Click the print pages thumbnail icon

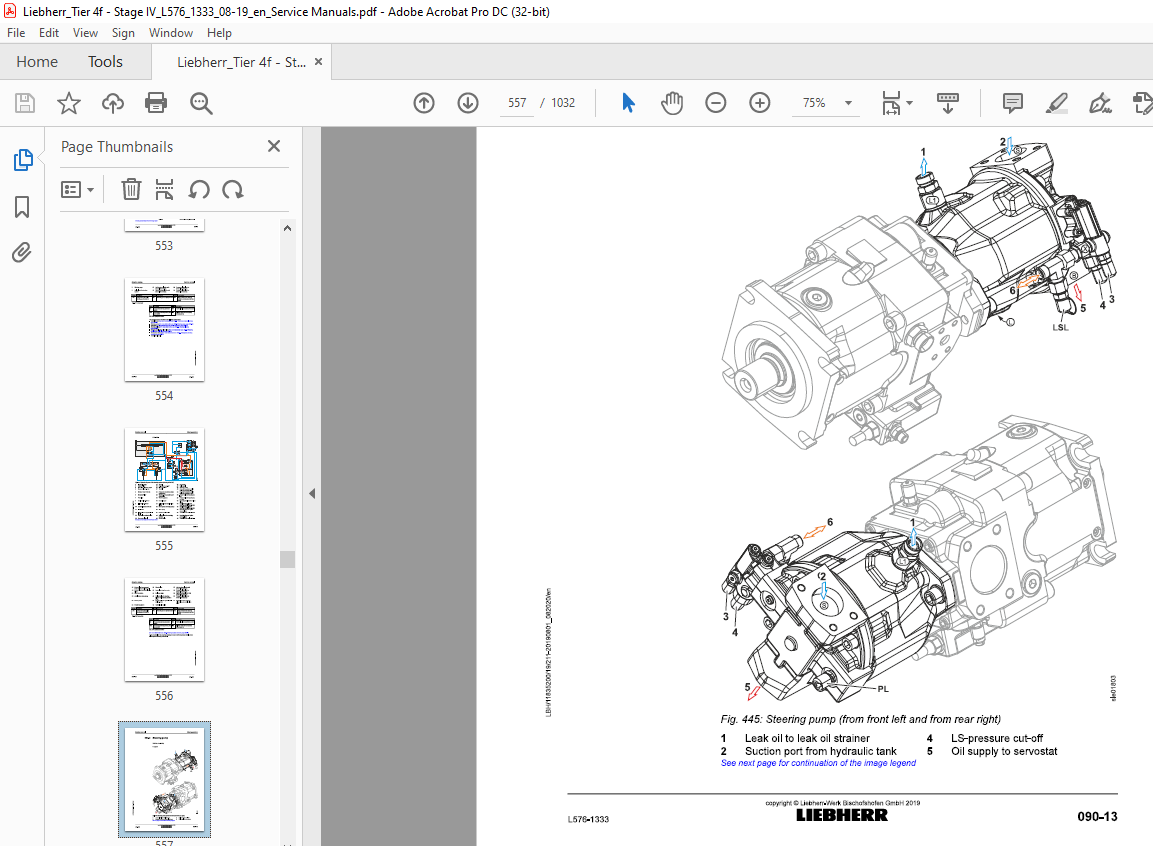(165, 190)
